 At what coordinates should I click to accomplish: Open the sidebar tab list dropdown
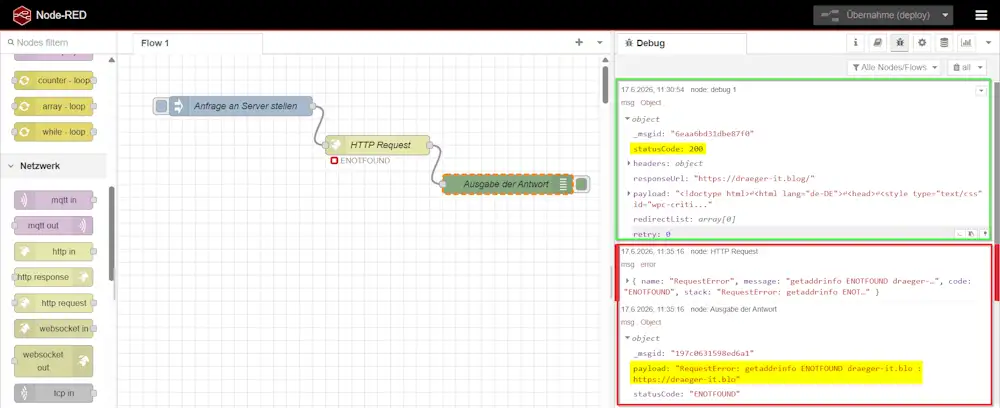pyautogui.click(x=988, y=43)
